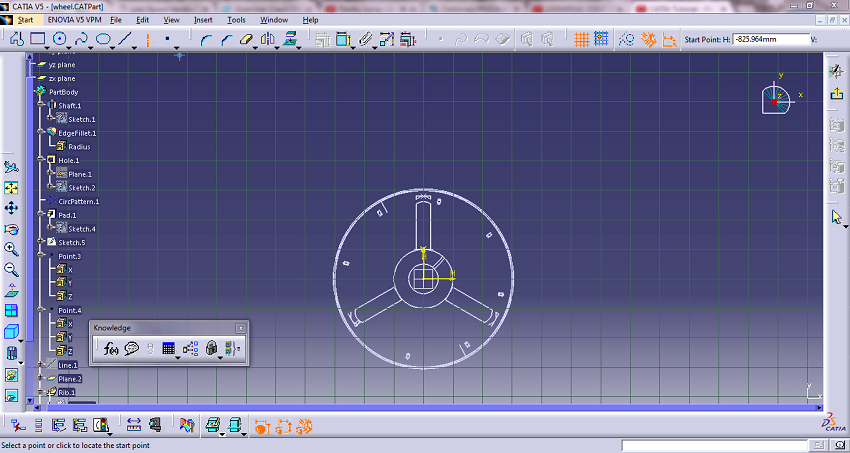Select the Chamfer tool
The height and width of the screenshot is (453, 850).
coord(226,39)
